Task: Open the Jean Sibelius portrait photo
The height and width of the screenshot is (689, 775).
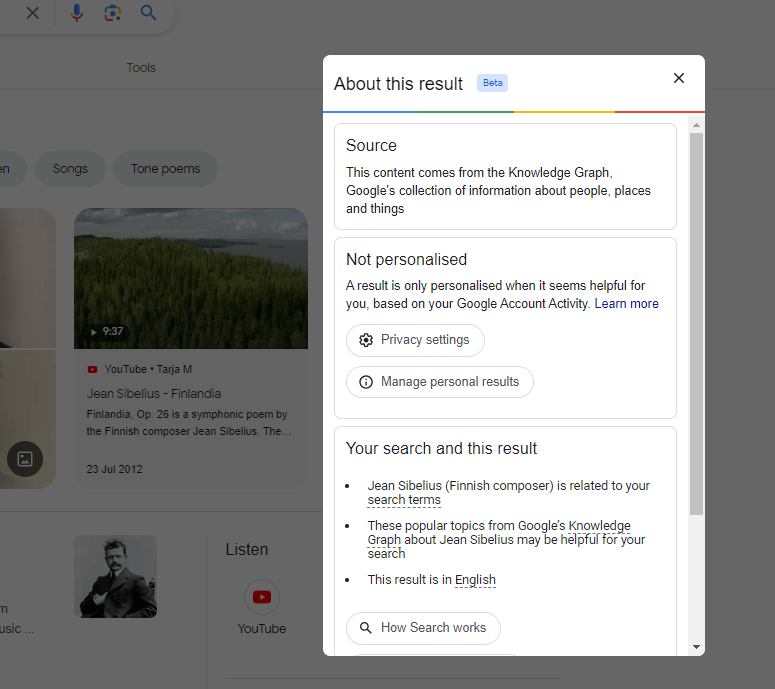Action: [116, 576]
